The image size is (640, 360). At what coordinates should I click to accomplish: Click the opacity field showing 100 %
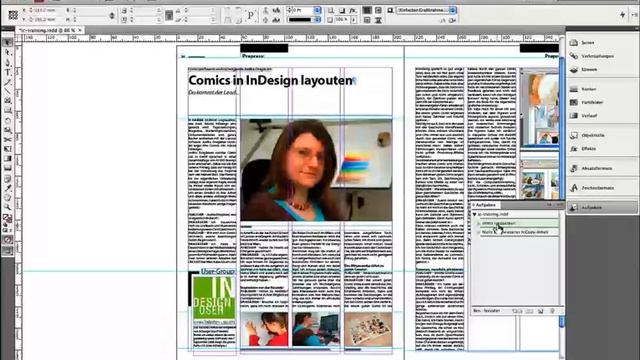click(342, 20)
